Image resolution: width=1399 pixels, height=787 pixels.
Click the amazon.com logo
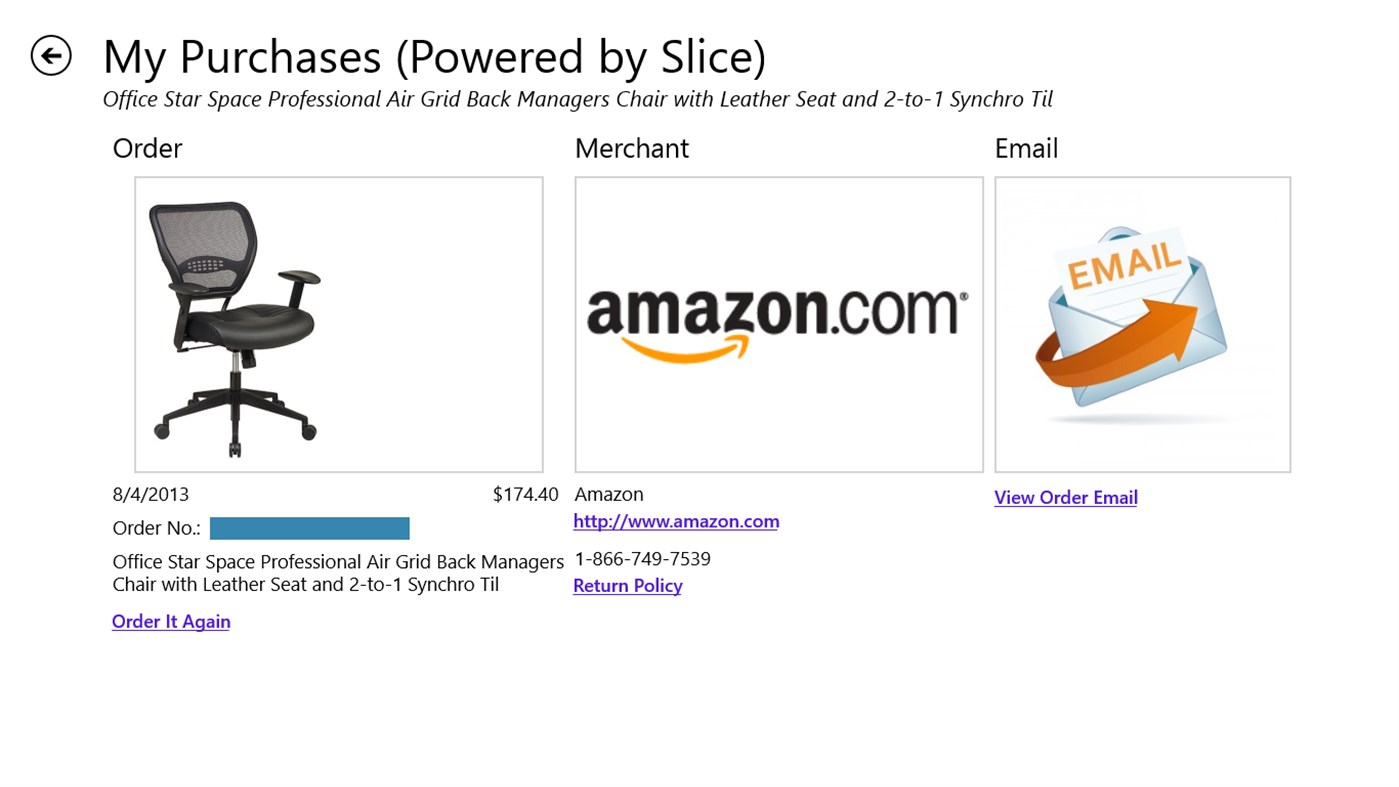click(x=778, y=315)
